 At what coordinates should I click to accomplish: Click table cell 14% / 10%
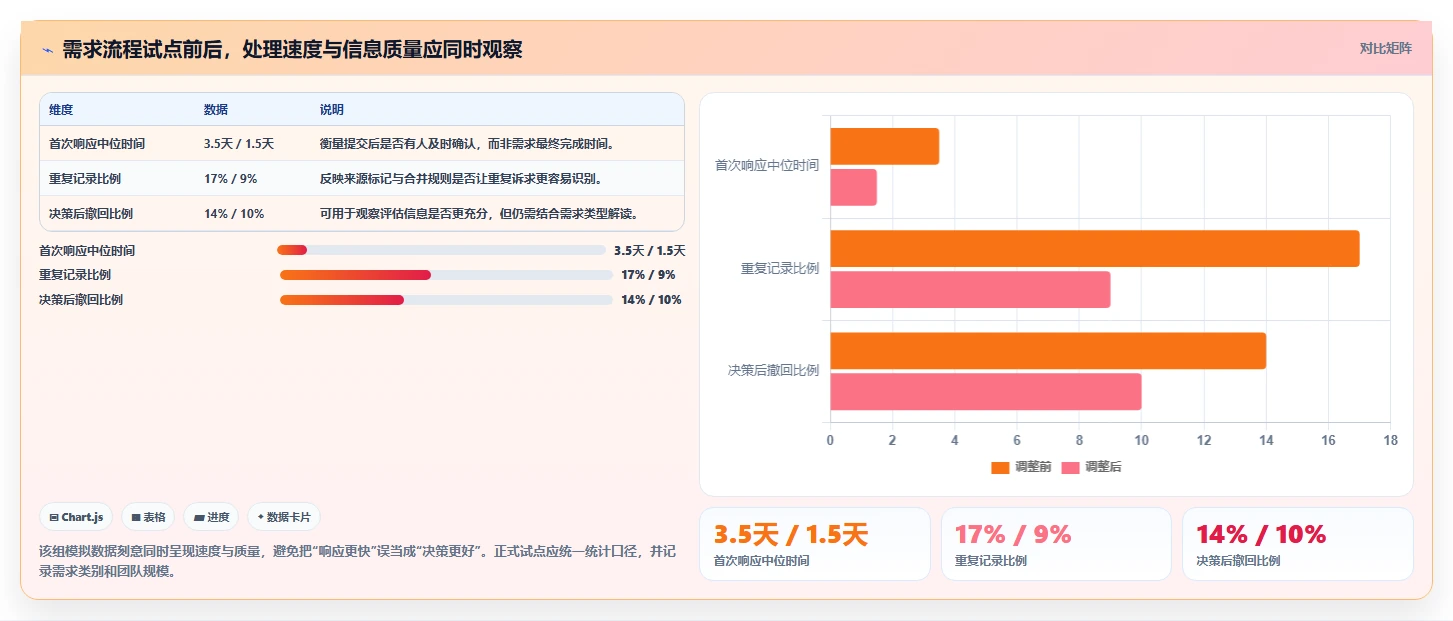click(x=234, y=213)
